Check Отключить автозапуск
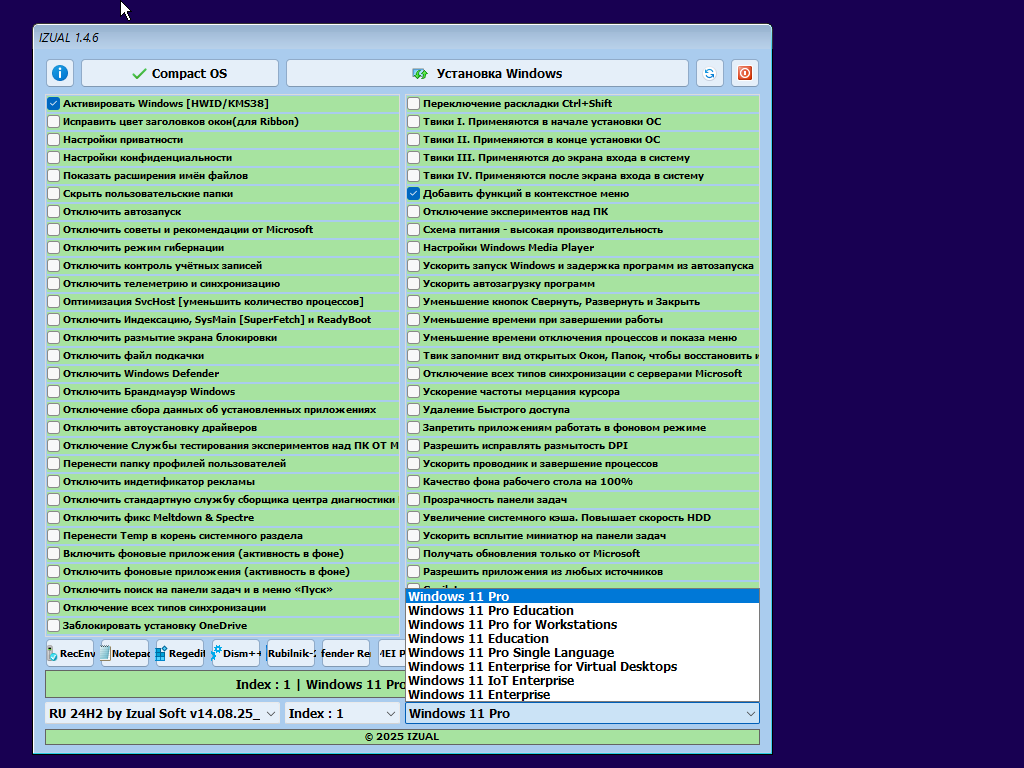1024x768 pixels. (54, 212)
